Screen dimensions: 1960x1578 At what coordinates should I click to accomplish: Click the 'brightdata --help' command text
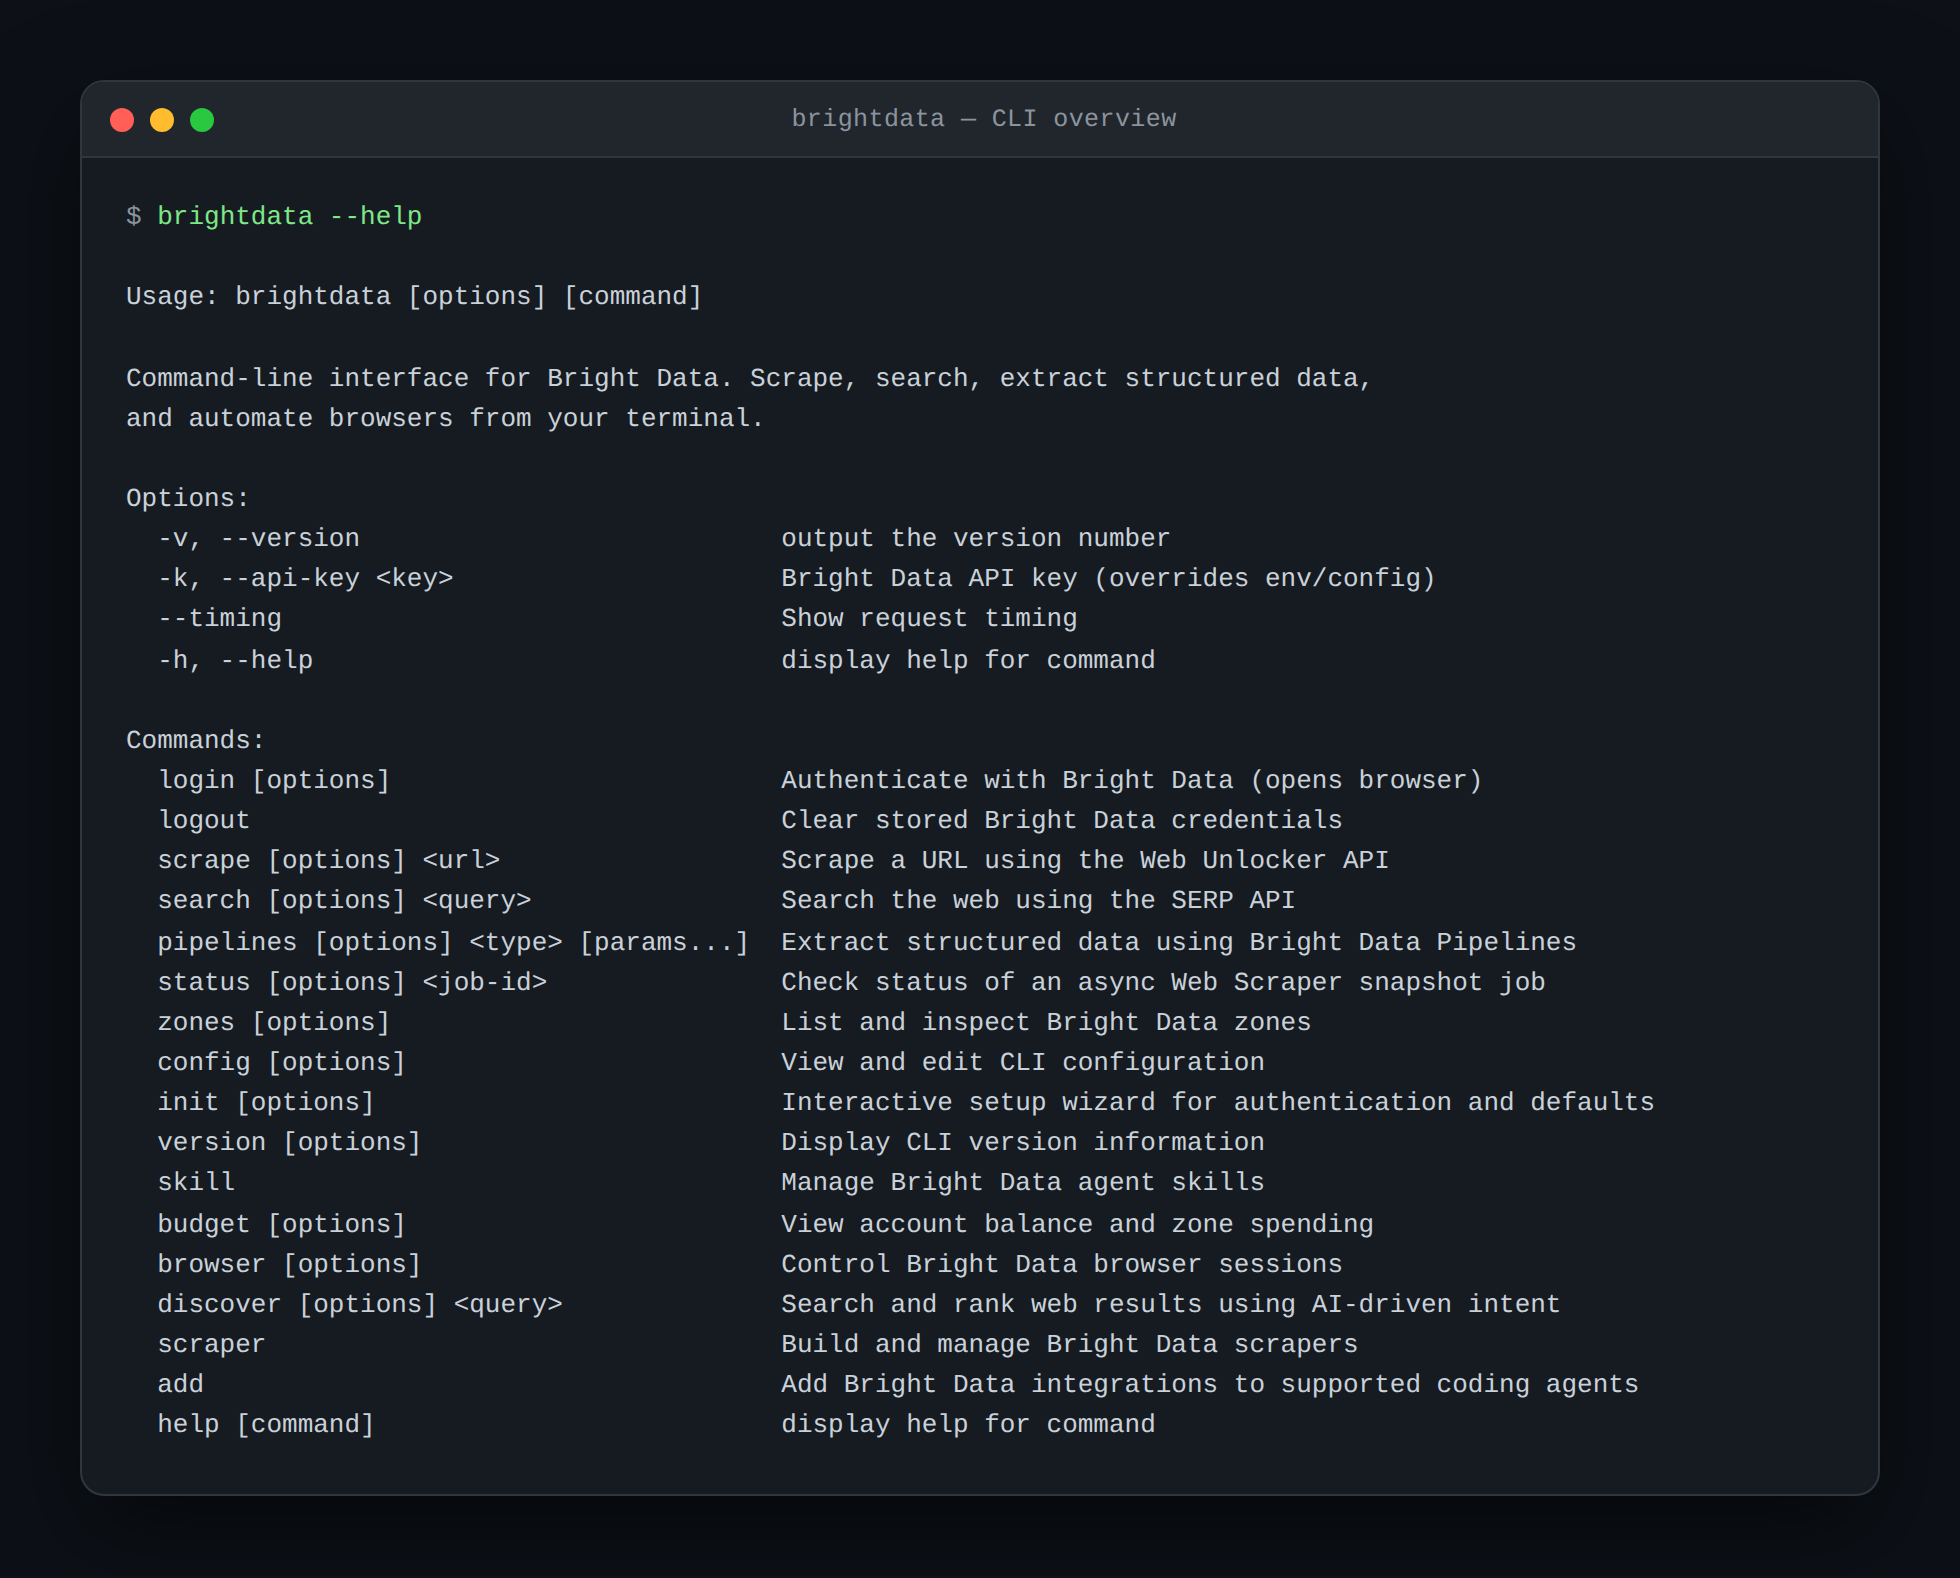[x=290, y=216]
